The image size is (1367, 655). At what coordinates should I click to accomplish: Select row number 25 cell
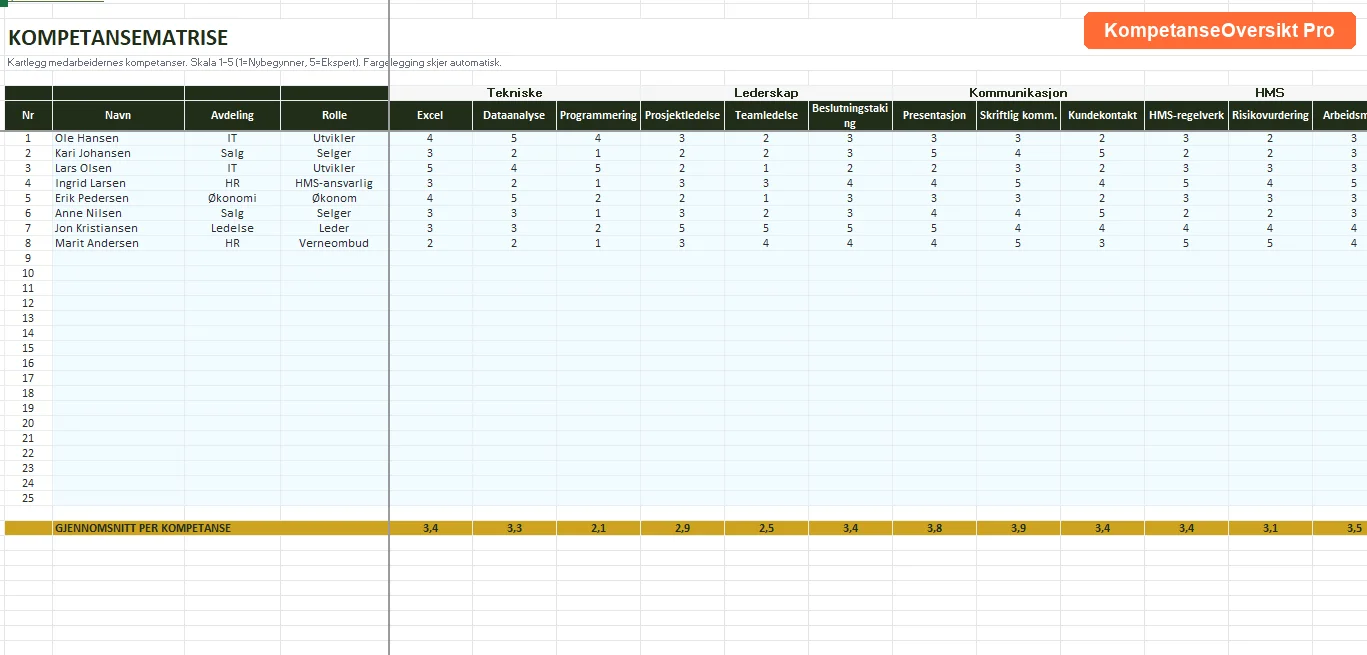tap(28, 498)
